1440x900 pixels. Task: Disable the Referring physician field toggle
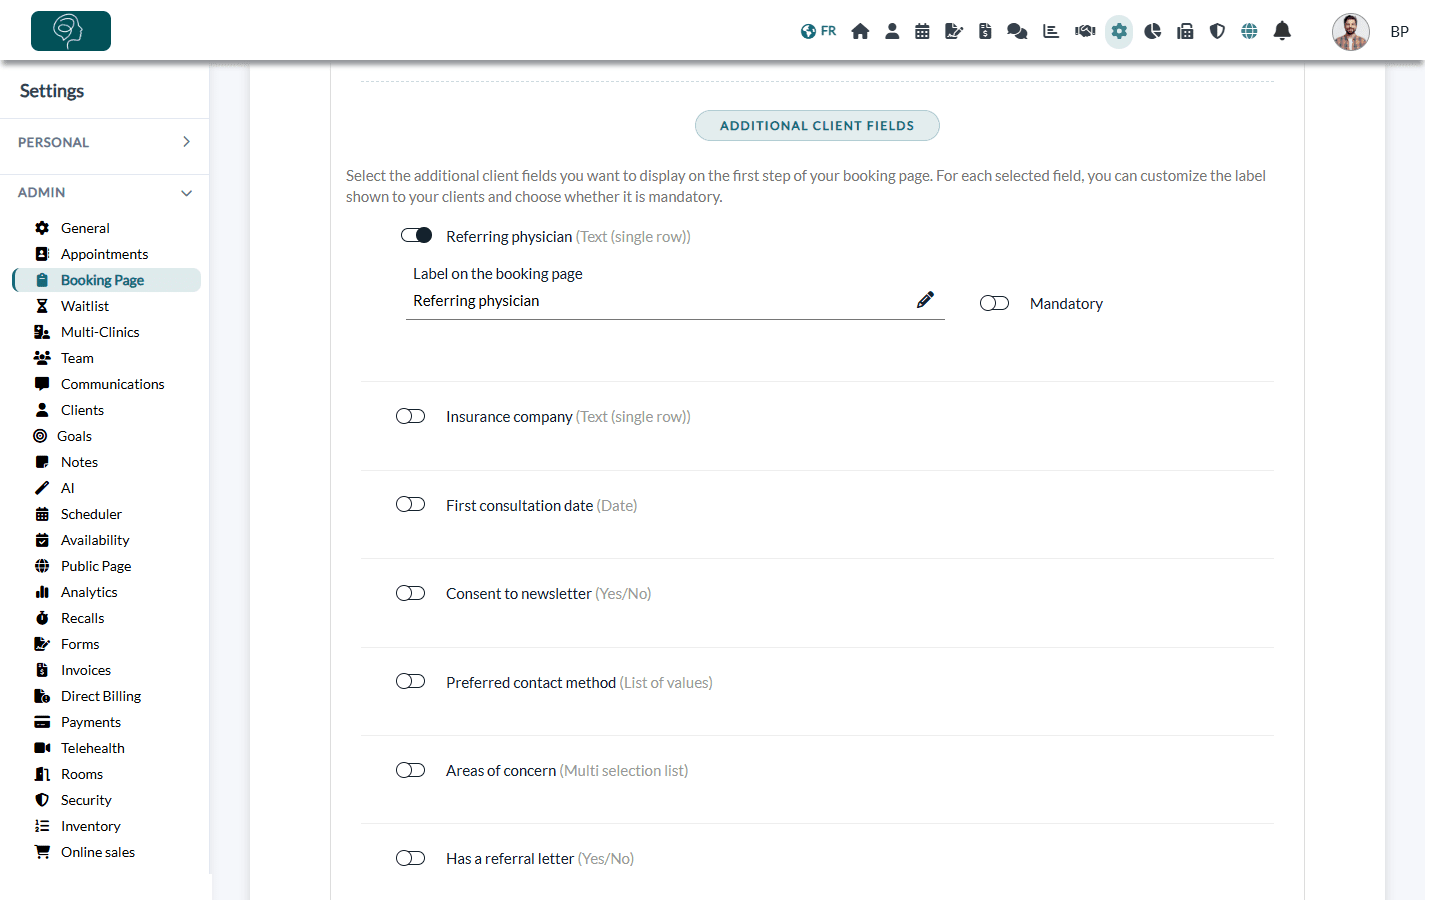coord(416,235)
